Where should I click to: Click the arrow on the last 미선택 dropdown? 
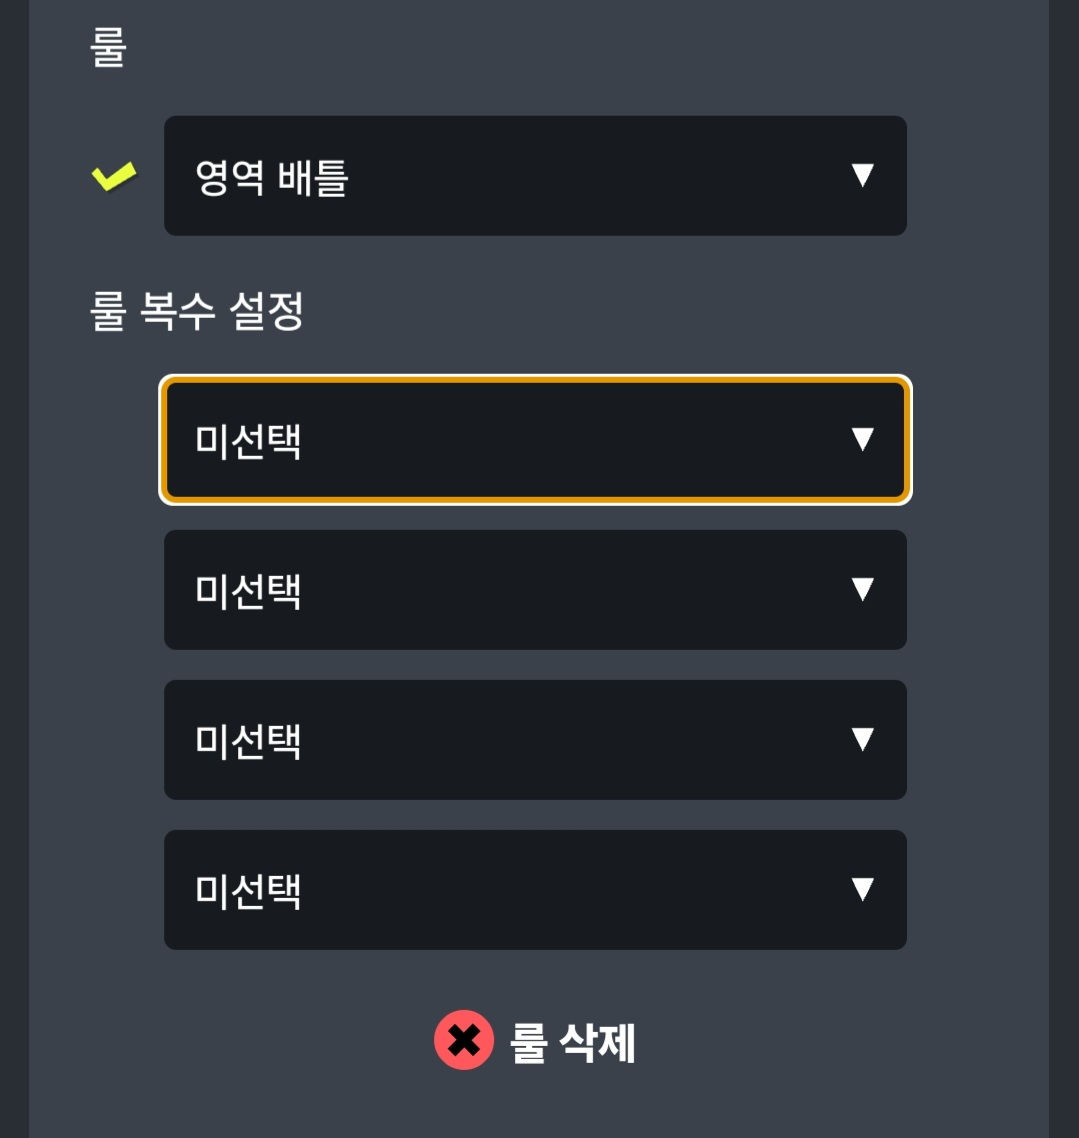862,889
